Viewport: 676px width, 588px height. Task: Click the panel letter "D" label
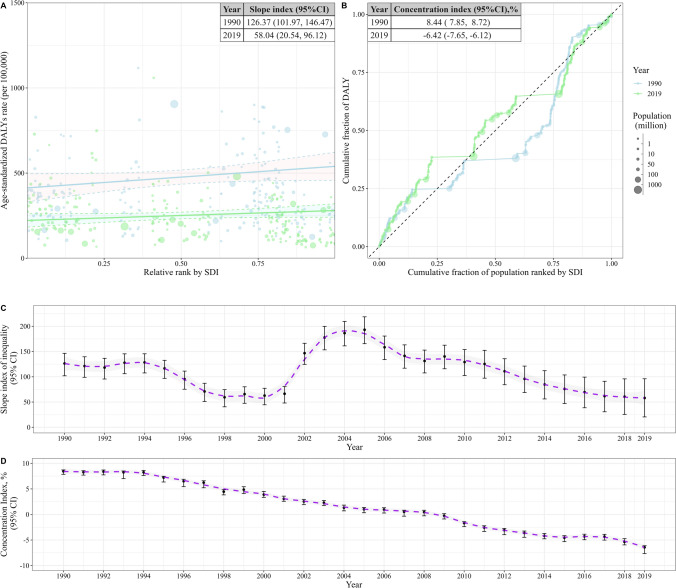tap(3, 461)
